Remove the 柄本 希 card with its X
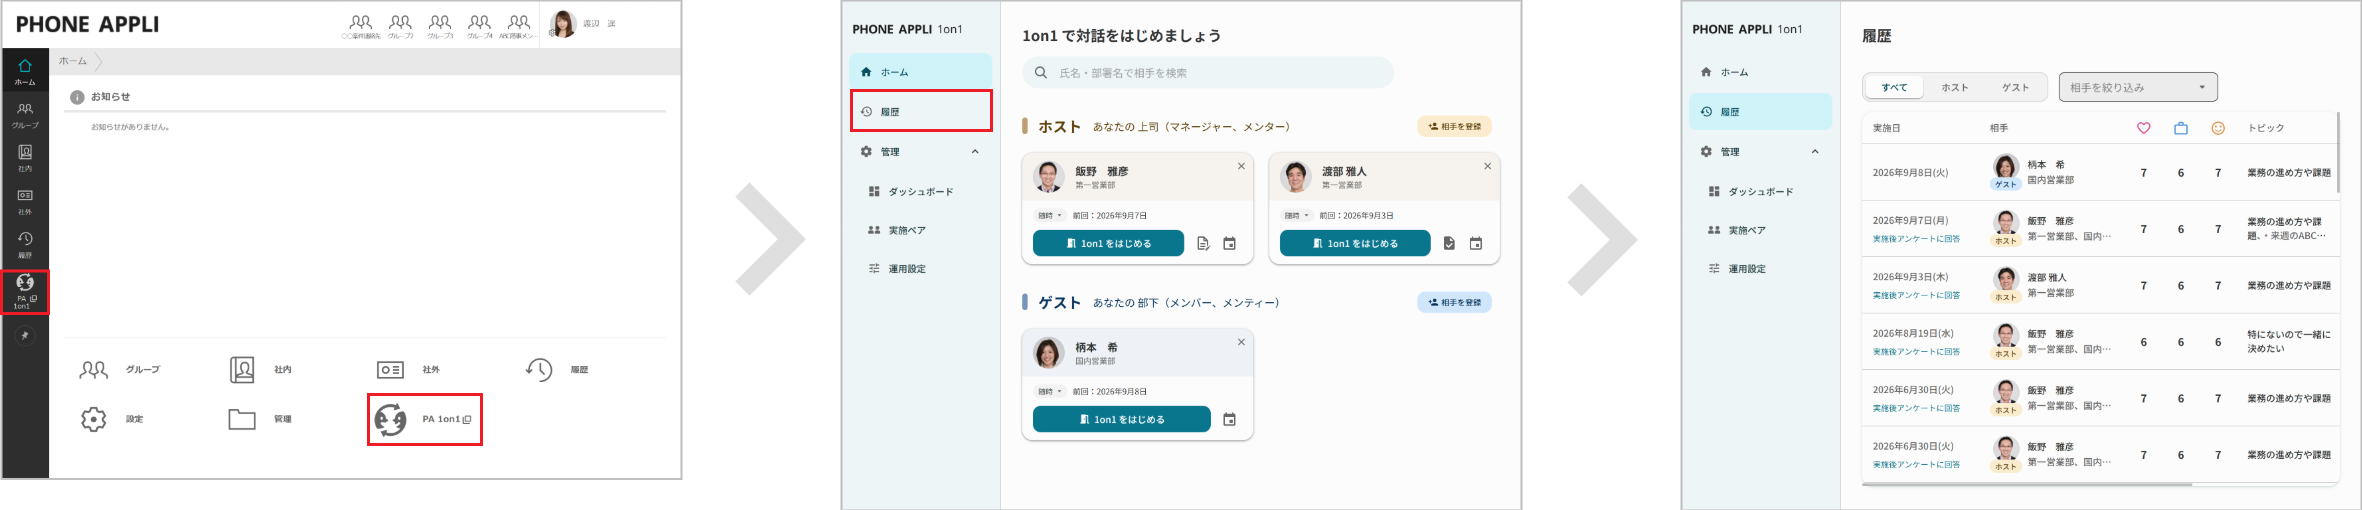Screen dimensions: 2362x510 point(1241,342)
